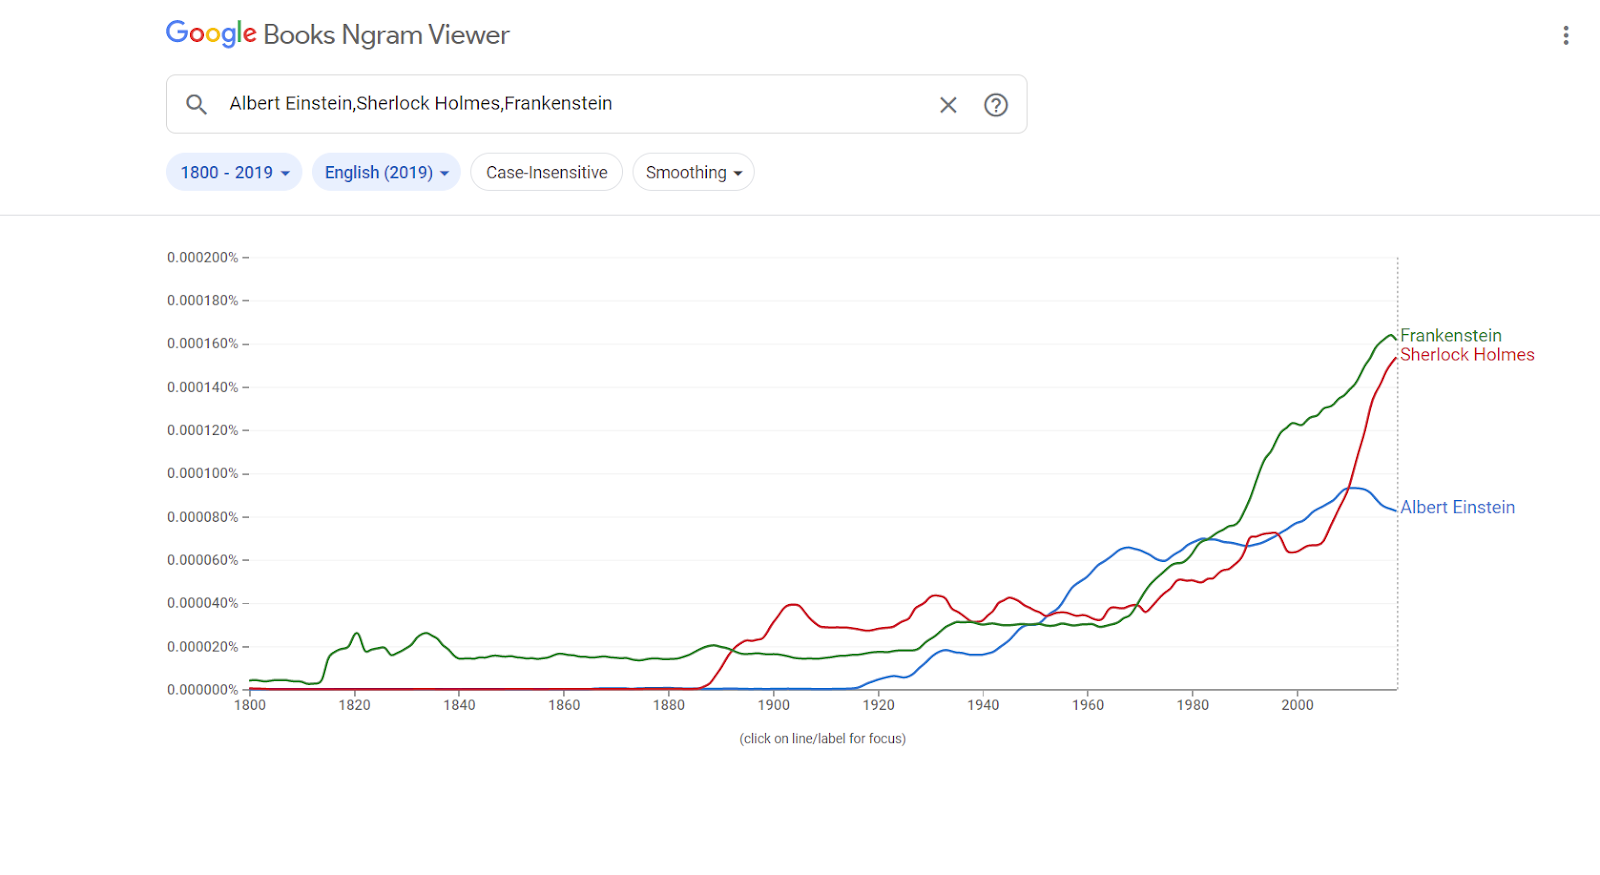Click the Google Books Ngram Viewer logo
This screenshot has height=875, width=1600.
pyautogui.click(x=337, y=33)
